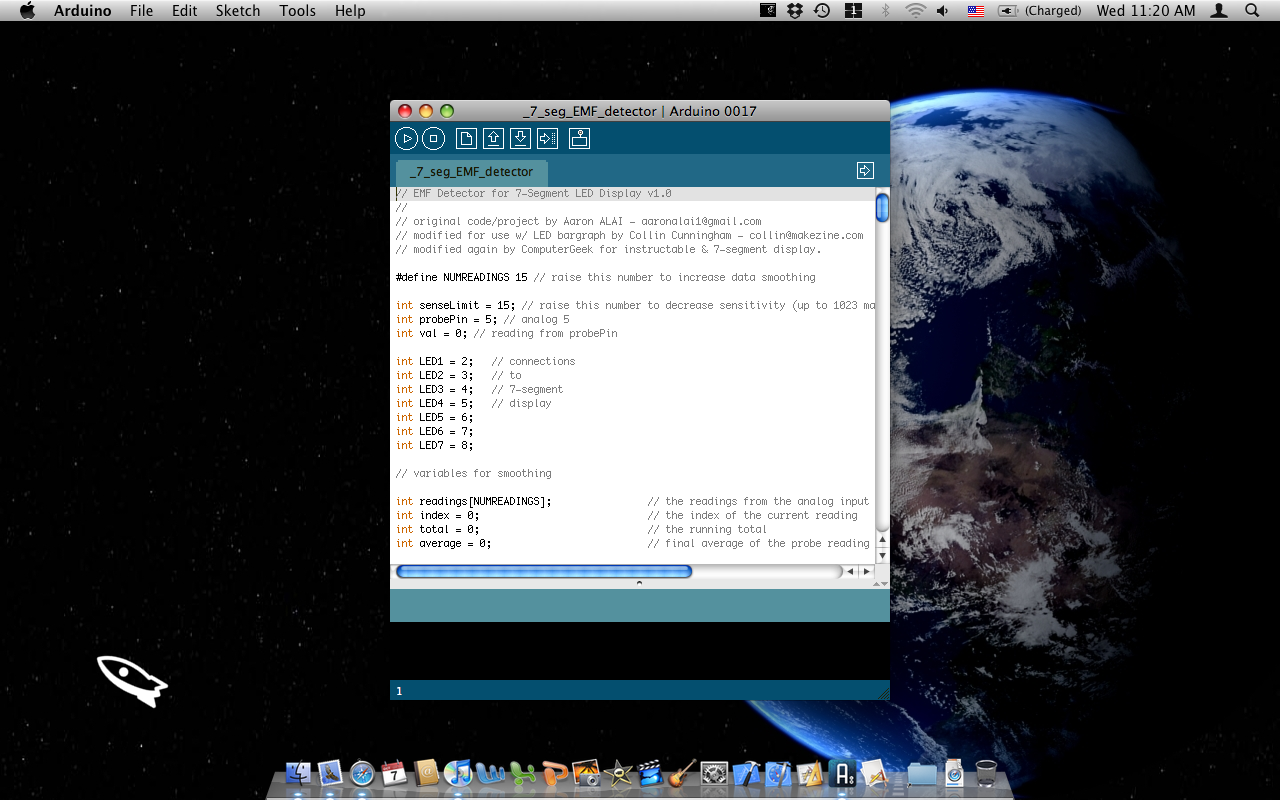Open Microsoft Word in the Dock

[x=490, y=773]
